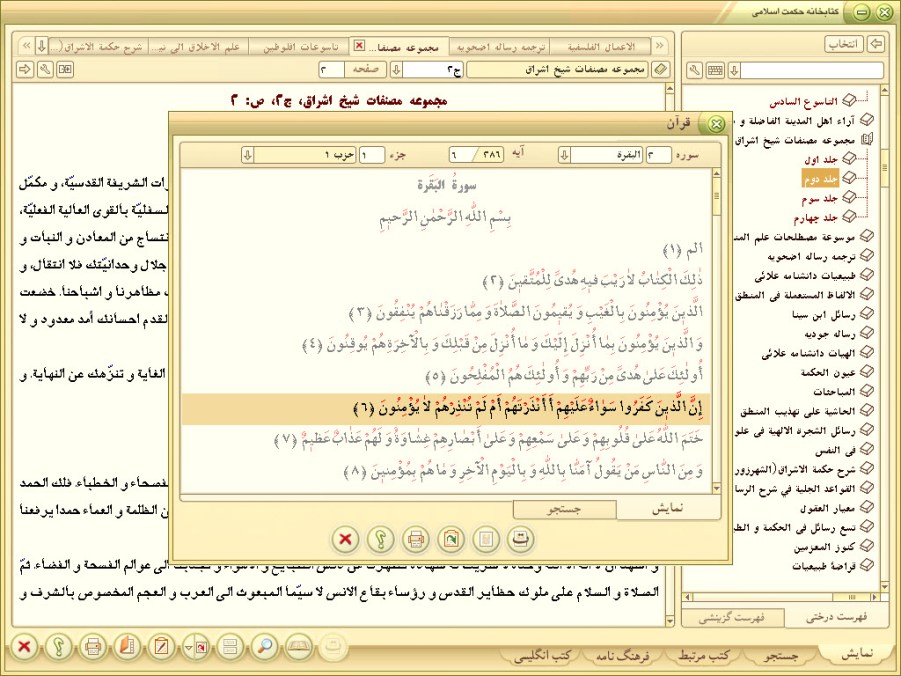The image size is (901, 676).
Task: Open the surah name dropdown showing البقرة
Action: click(564, 155)
